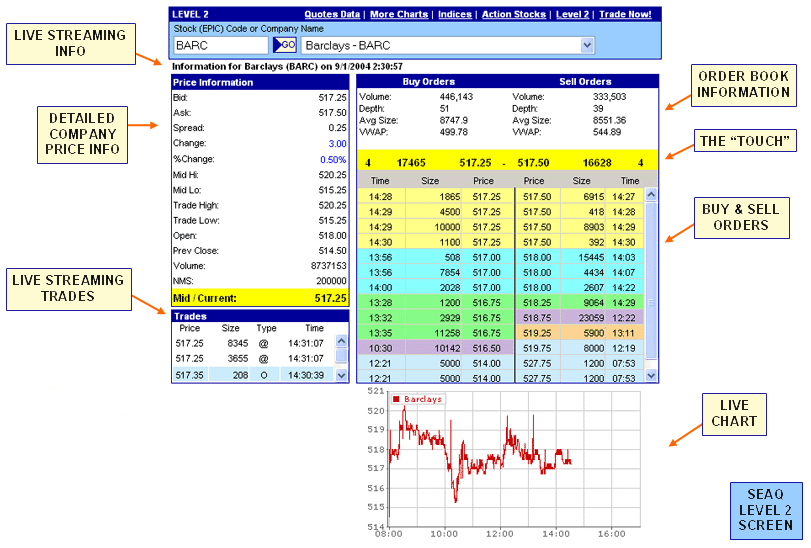Click into the BARC stock code field

pyautogui.click(x=221, y=45)
